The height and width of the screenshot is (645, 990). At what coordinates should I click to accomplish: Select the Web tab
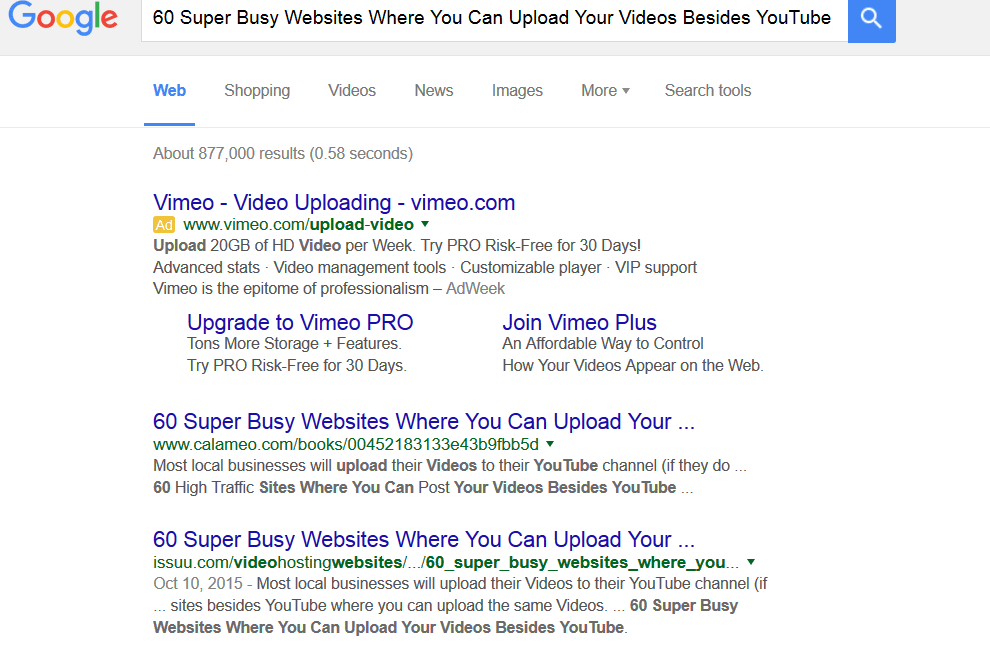(x=169, y=90)
